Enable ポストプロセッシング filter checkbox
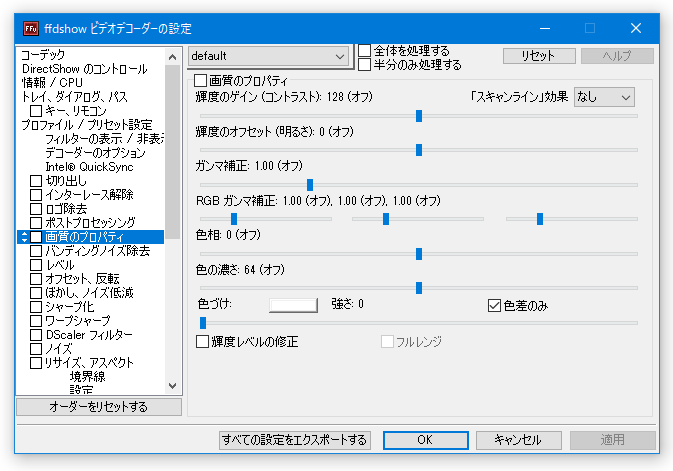Screen dimensions: 673x471 [36, 223]
